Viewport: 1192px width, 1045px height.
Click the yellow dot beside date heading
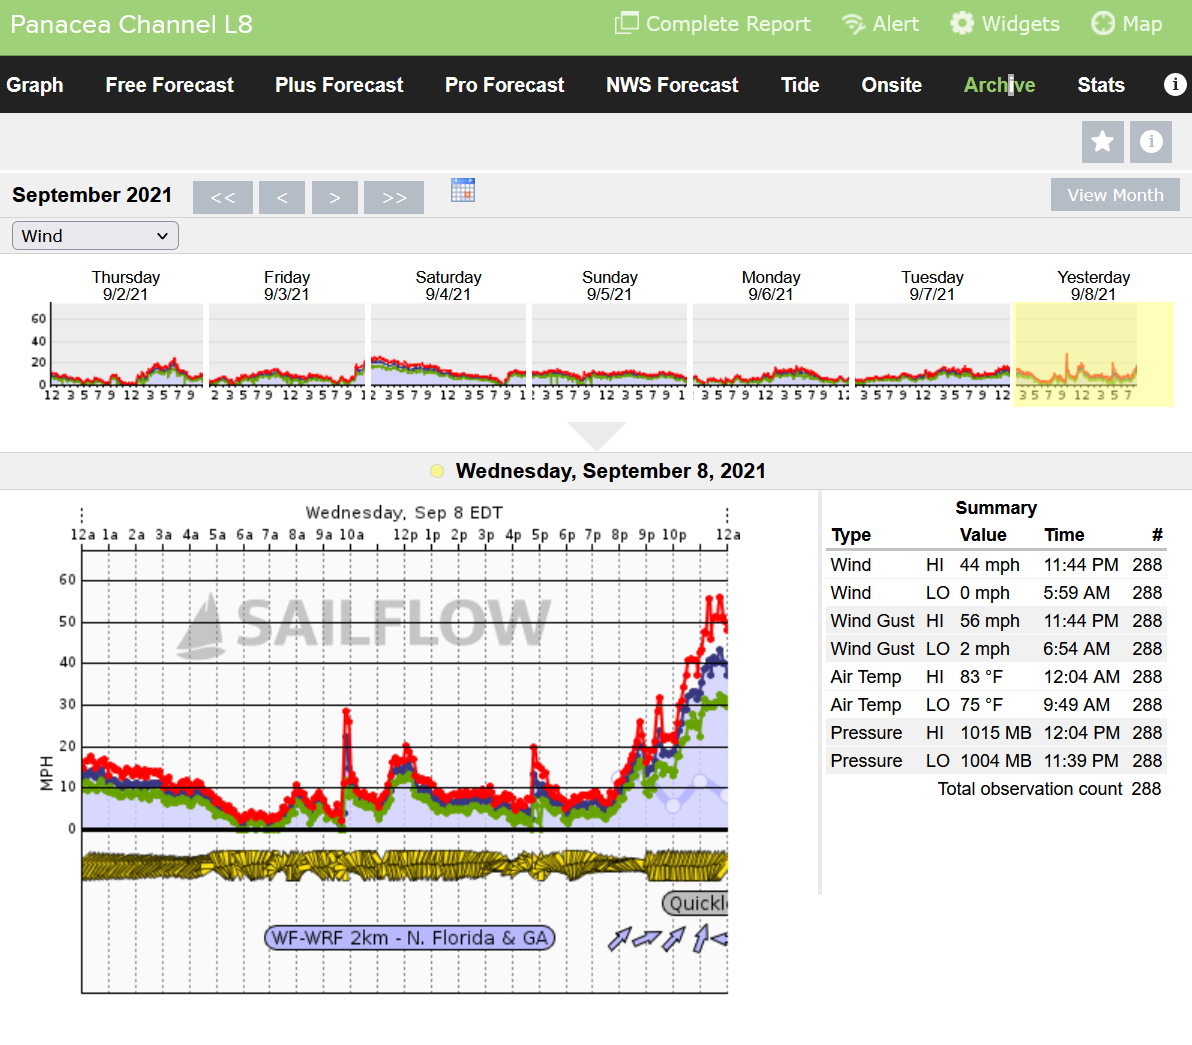[x=436, y=471]
